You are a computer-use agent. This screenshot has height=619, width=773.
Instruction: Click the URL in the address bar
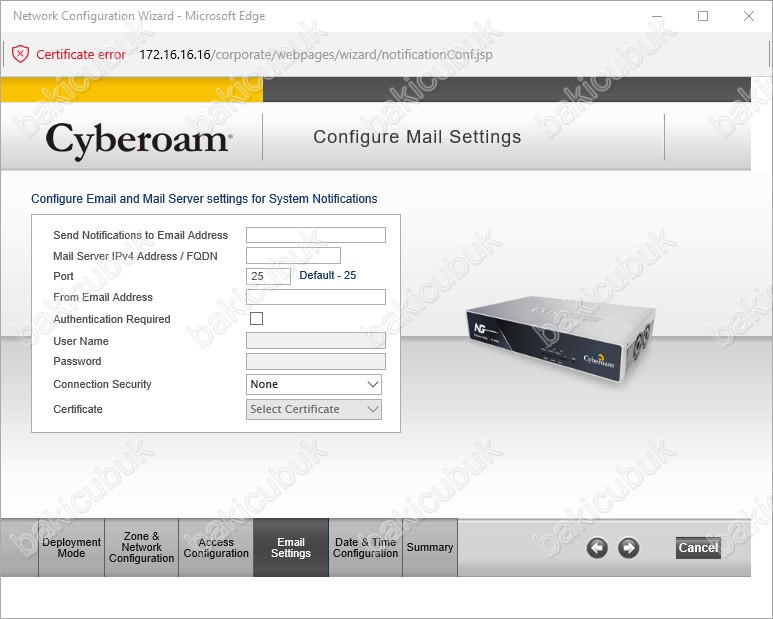tap(316, 54)
